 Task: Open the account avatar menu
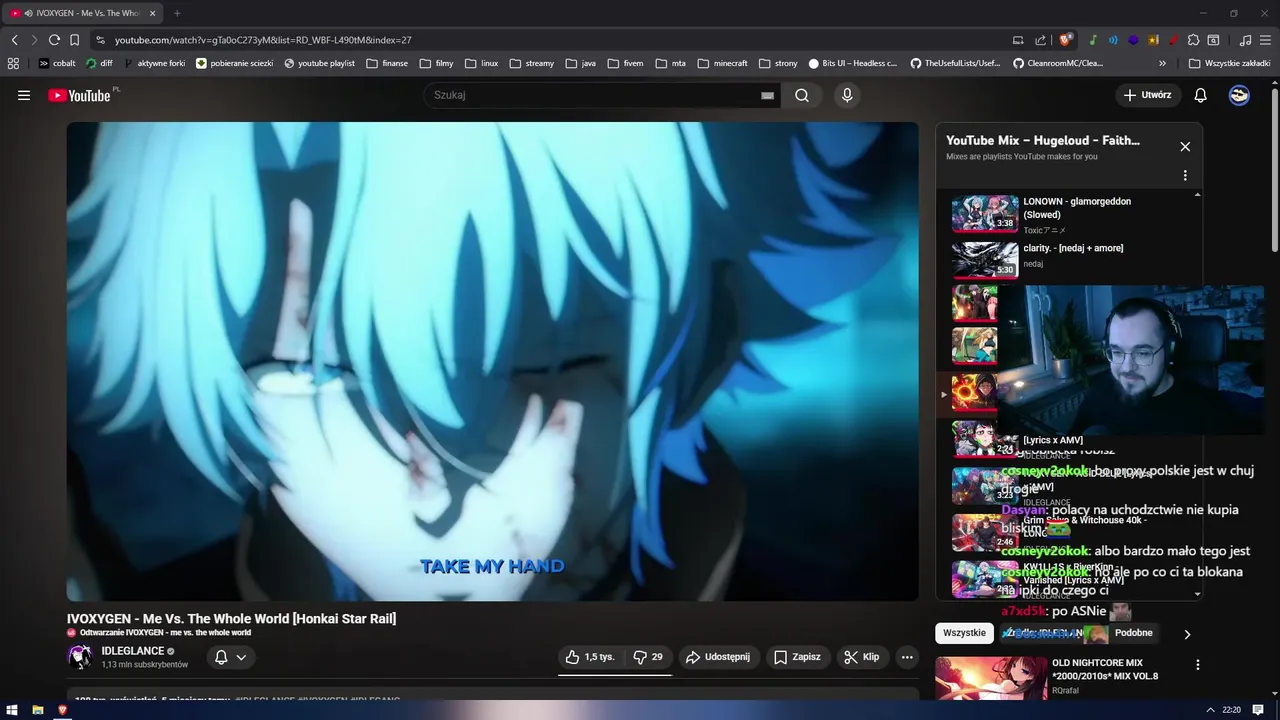pos(1239,95)
